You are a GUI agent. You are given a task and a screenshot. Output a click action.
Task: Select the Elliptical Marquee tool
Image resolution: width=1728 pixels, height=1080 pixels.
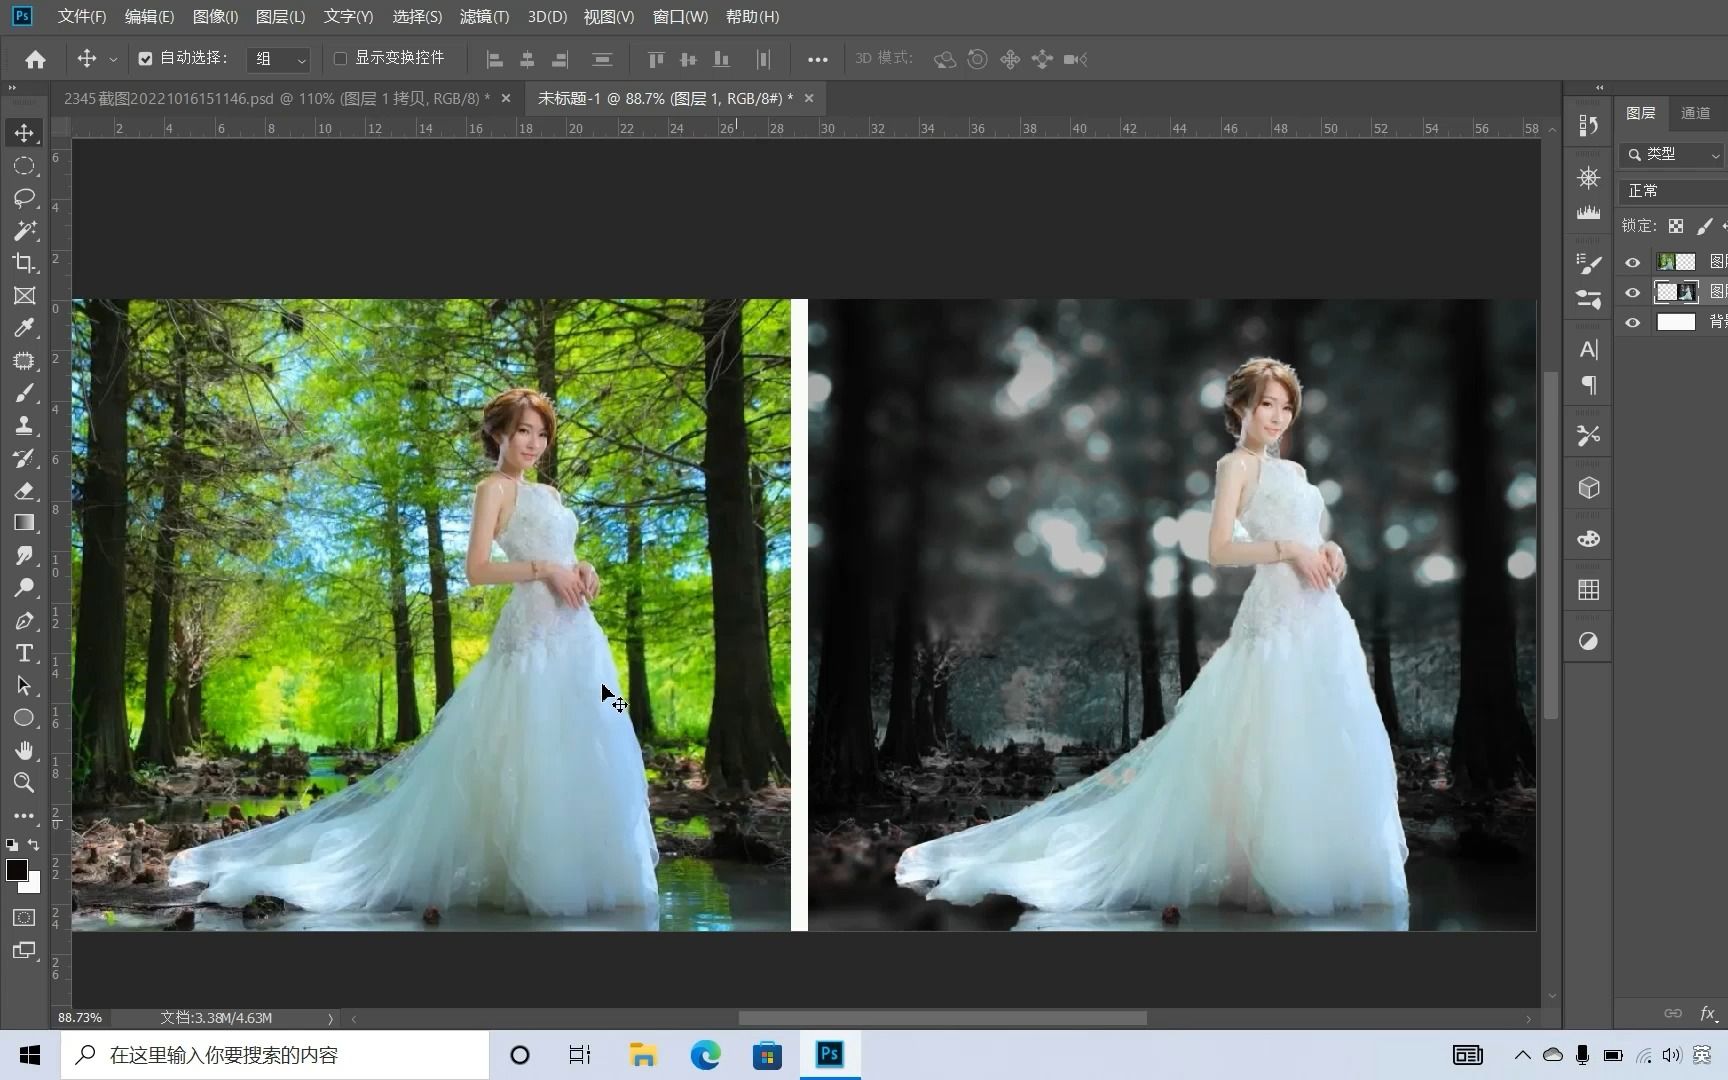24,166
